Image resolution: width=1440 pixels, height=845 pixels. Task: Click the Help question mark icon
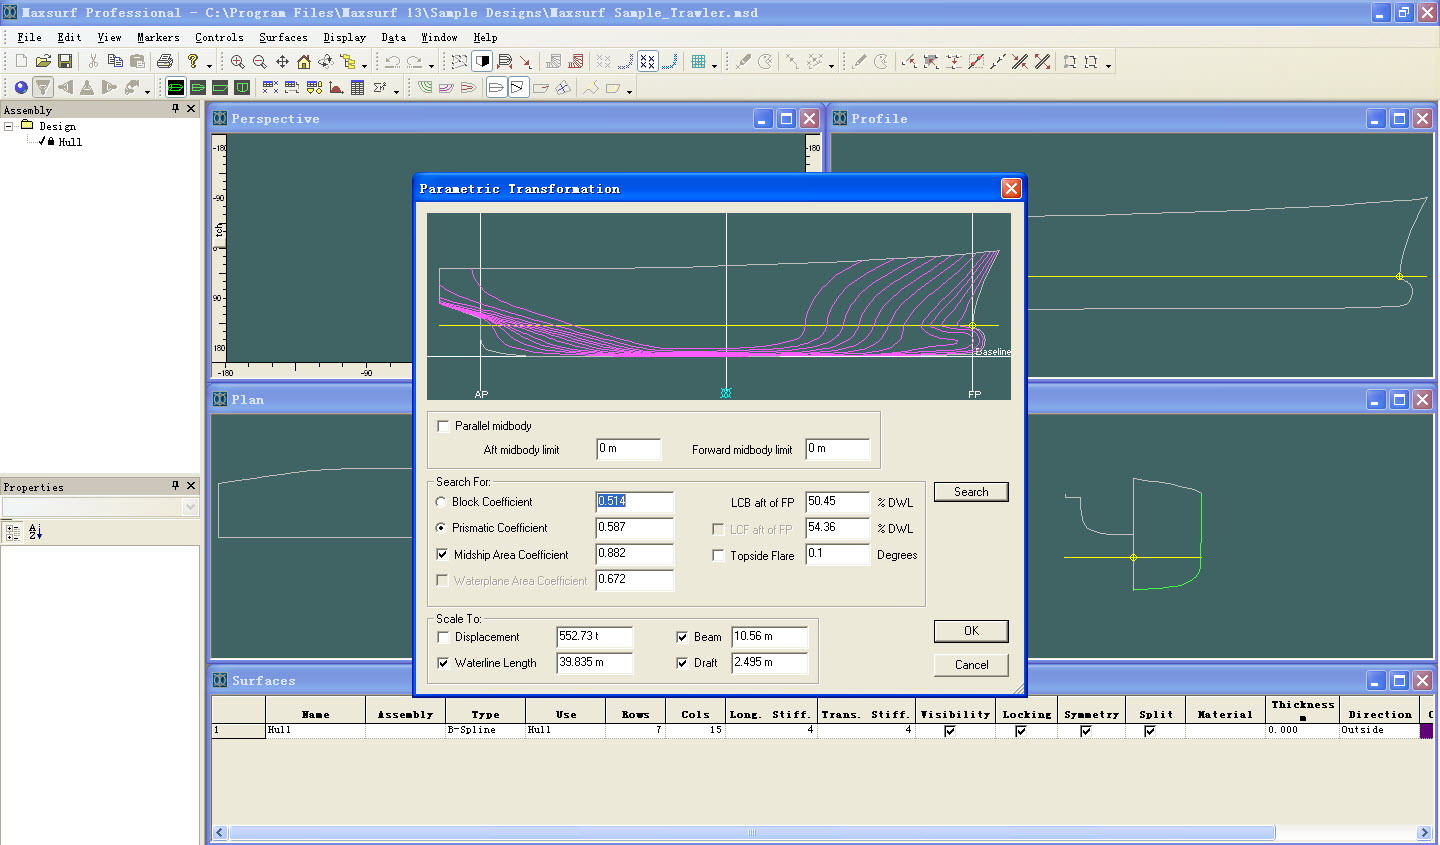(x=193, y=61)
